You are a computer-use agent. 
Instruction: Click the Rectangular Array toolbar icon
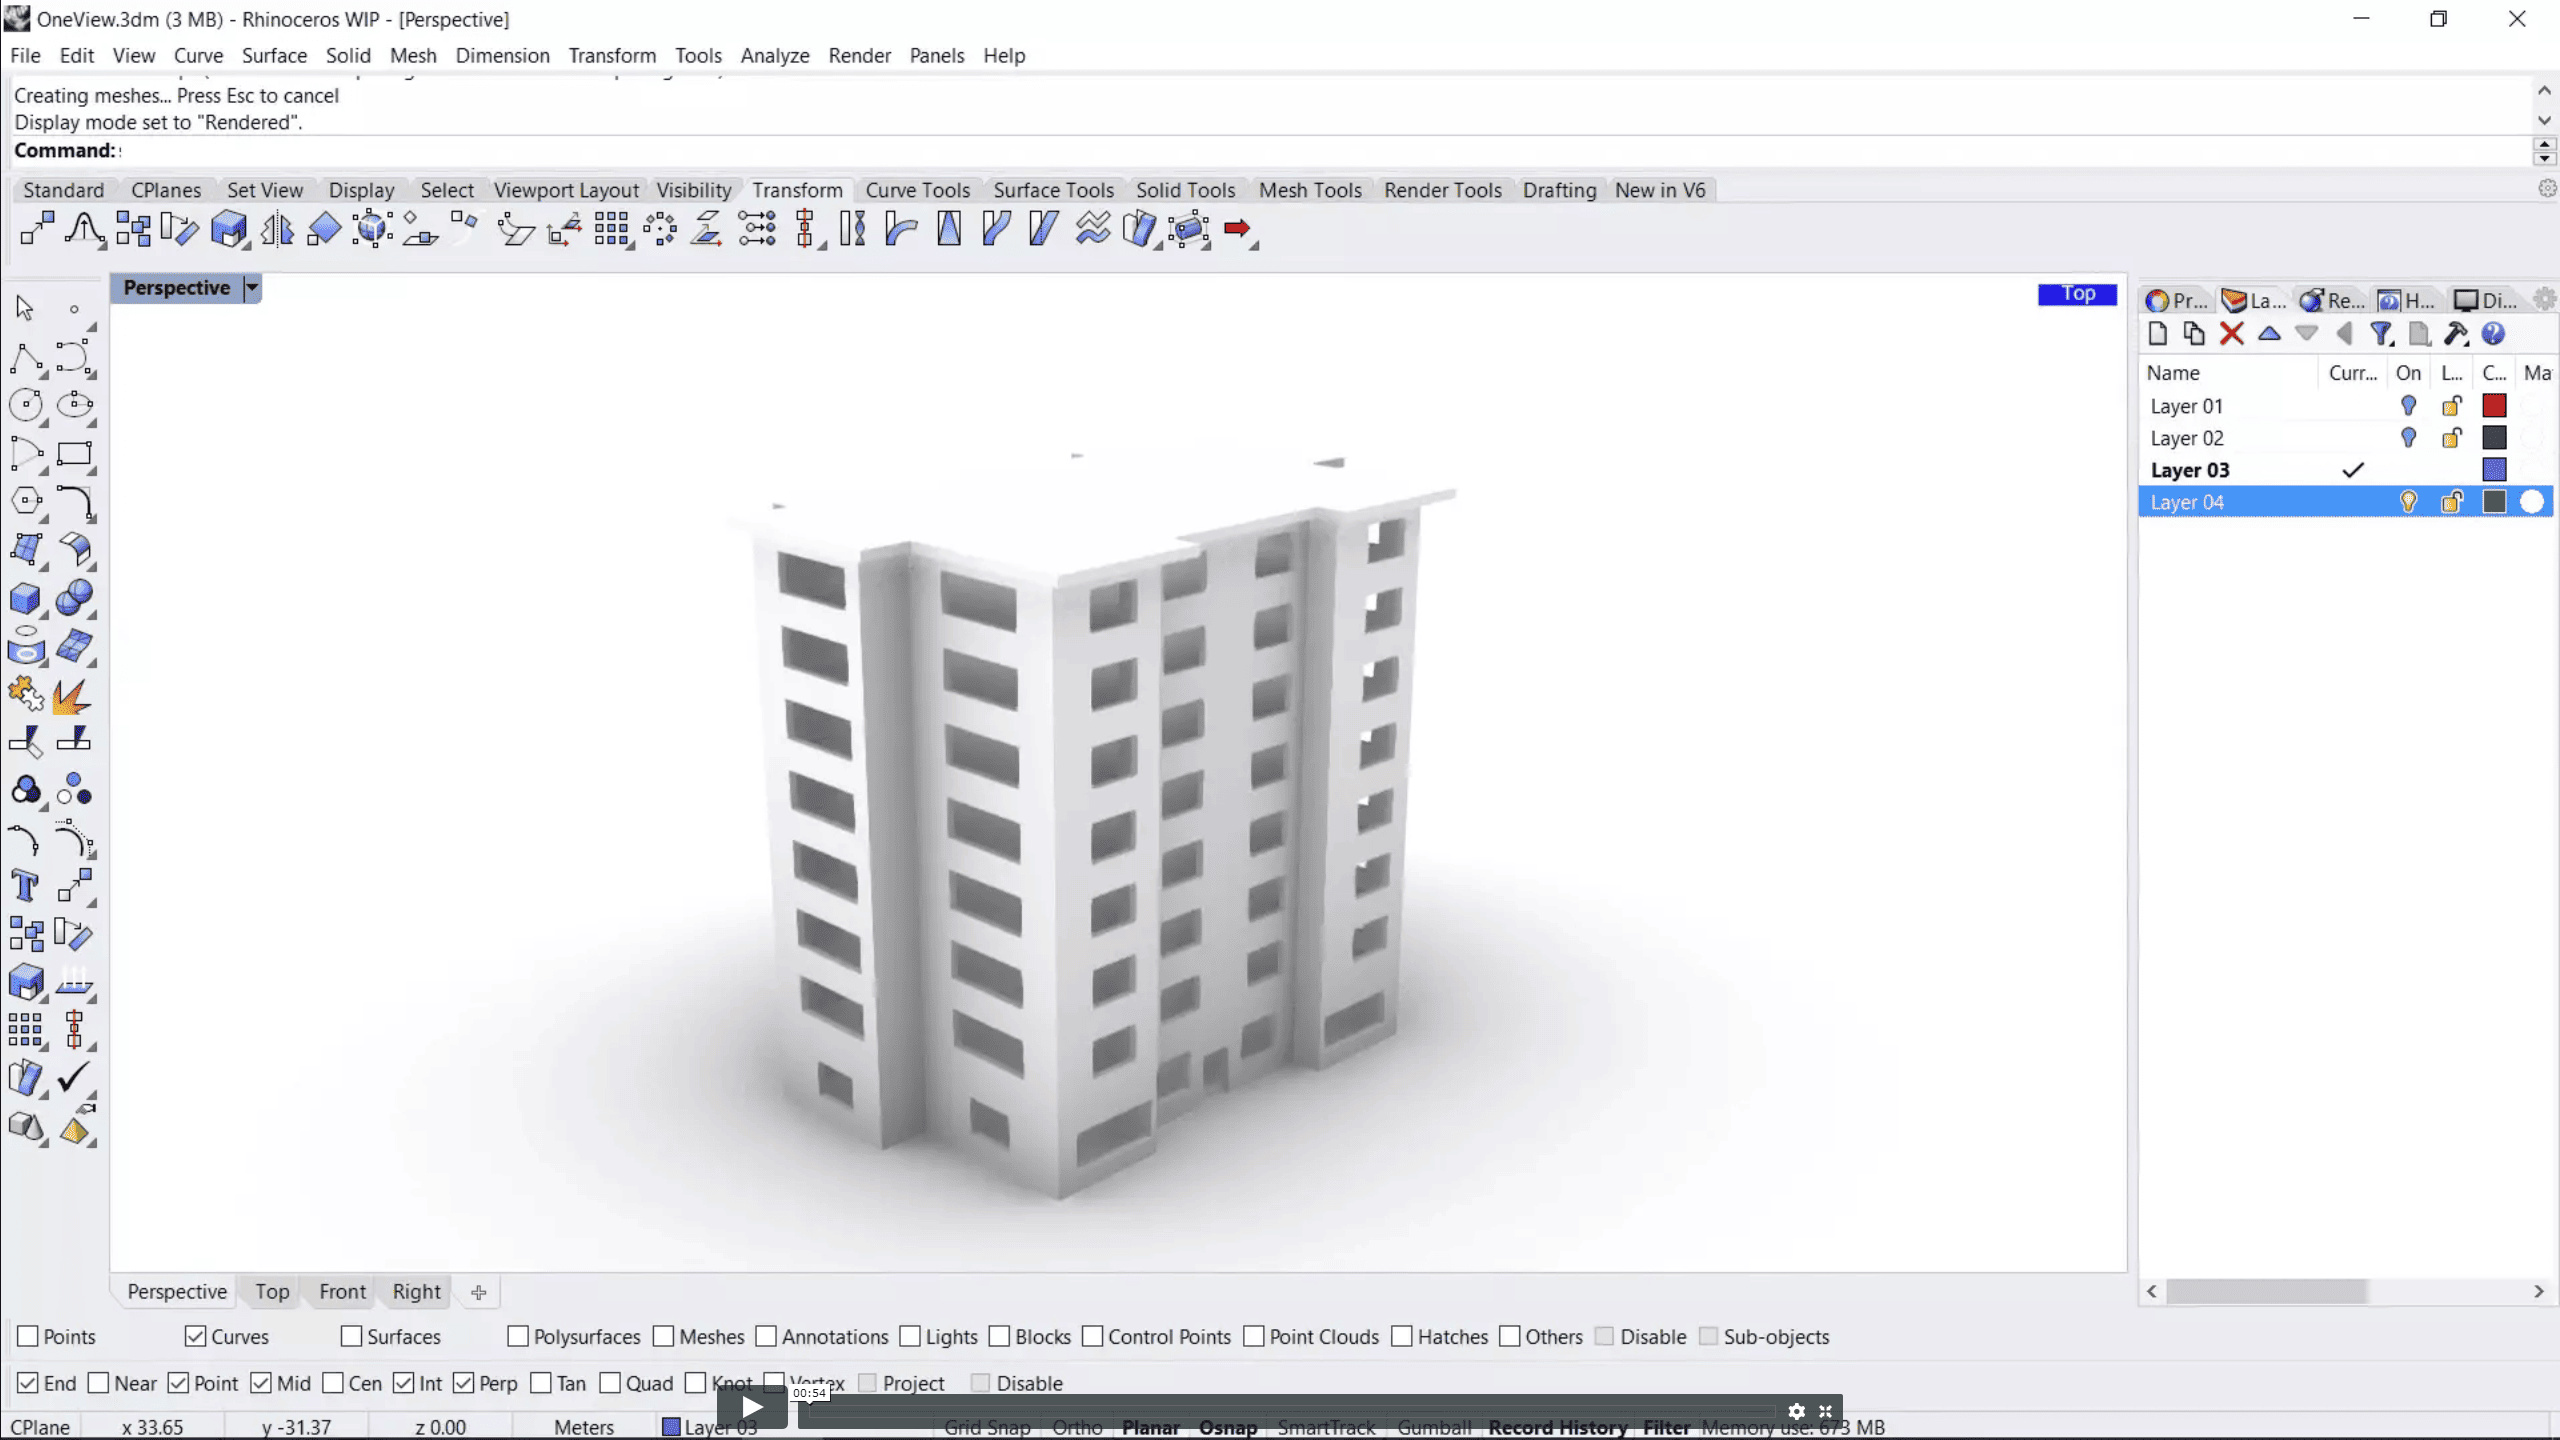(x=611, y=229)
